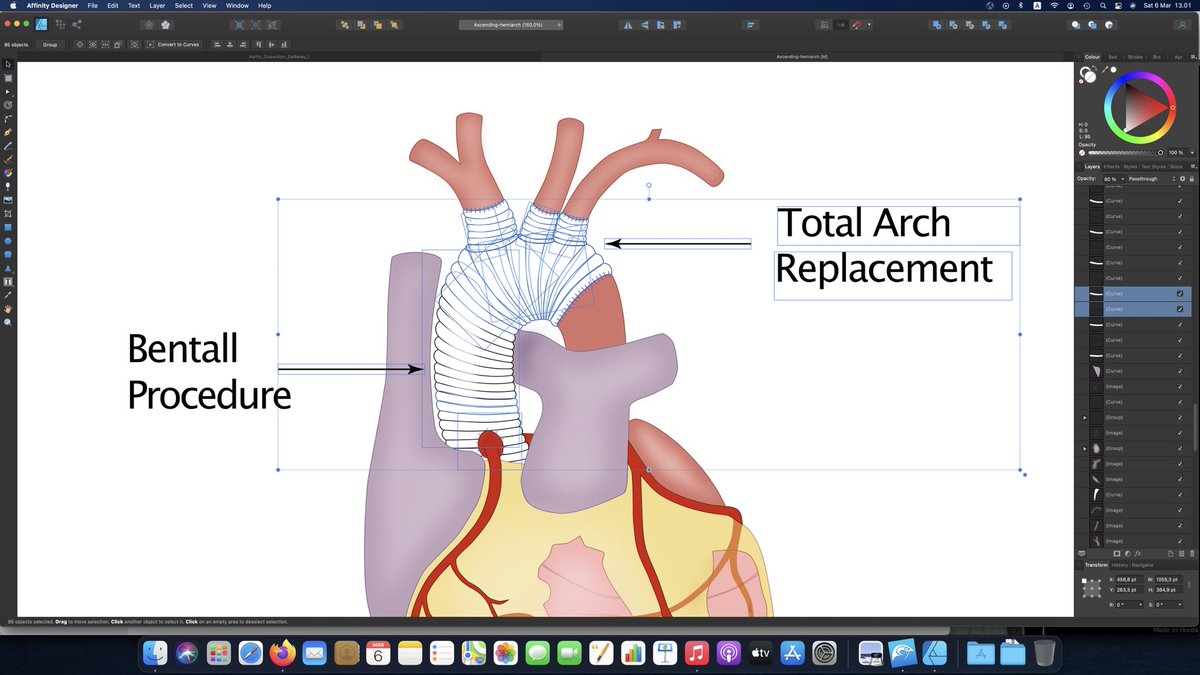The width and height of the screenshot is (1200, 675).
Task: Select the Artistic Text tool
Action: [8, 282]
